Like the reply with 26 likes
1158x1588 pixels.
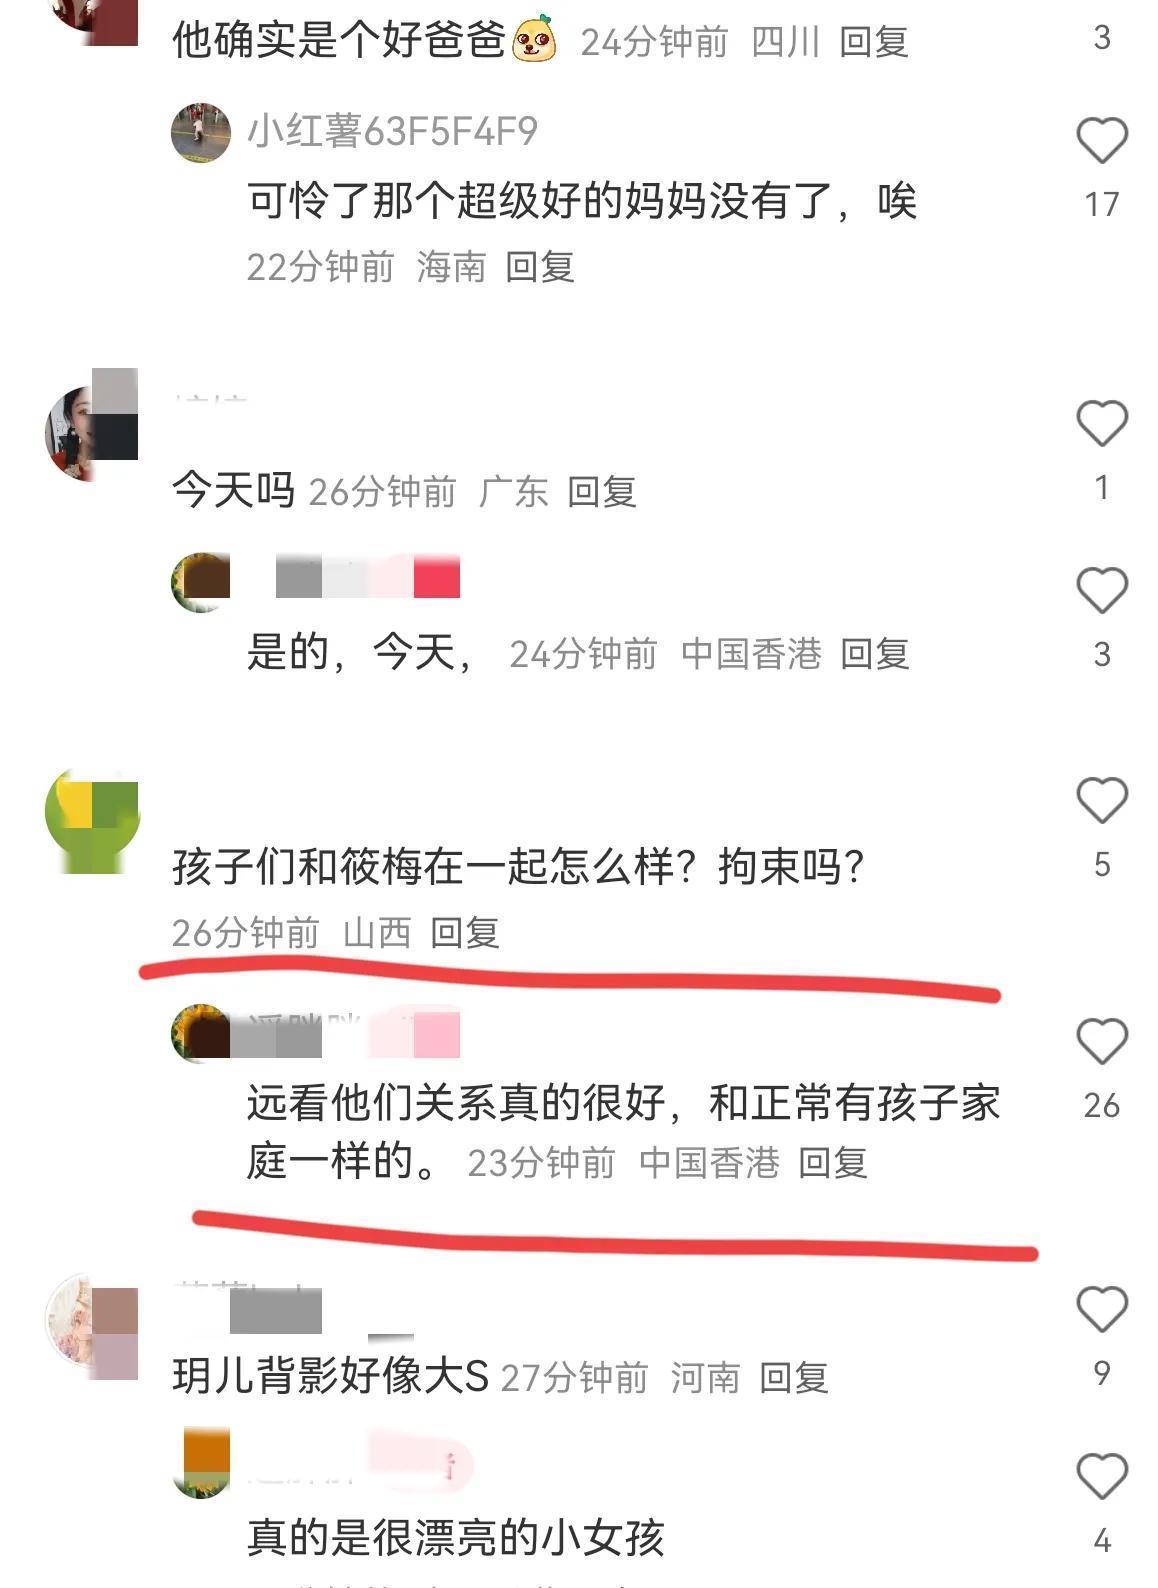[1102, 1041]
